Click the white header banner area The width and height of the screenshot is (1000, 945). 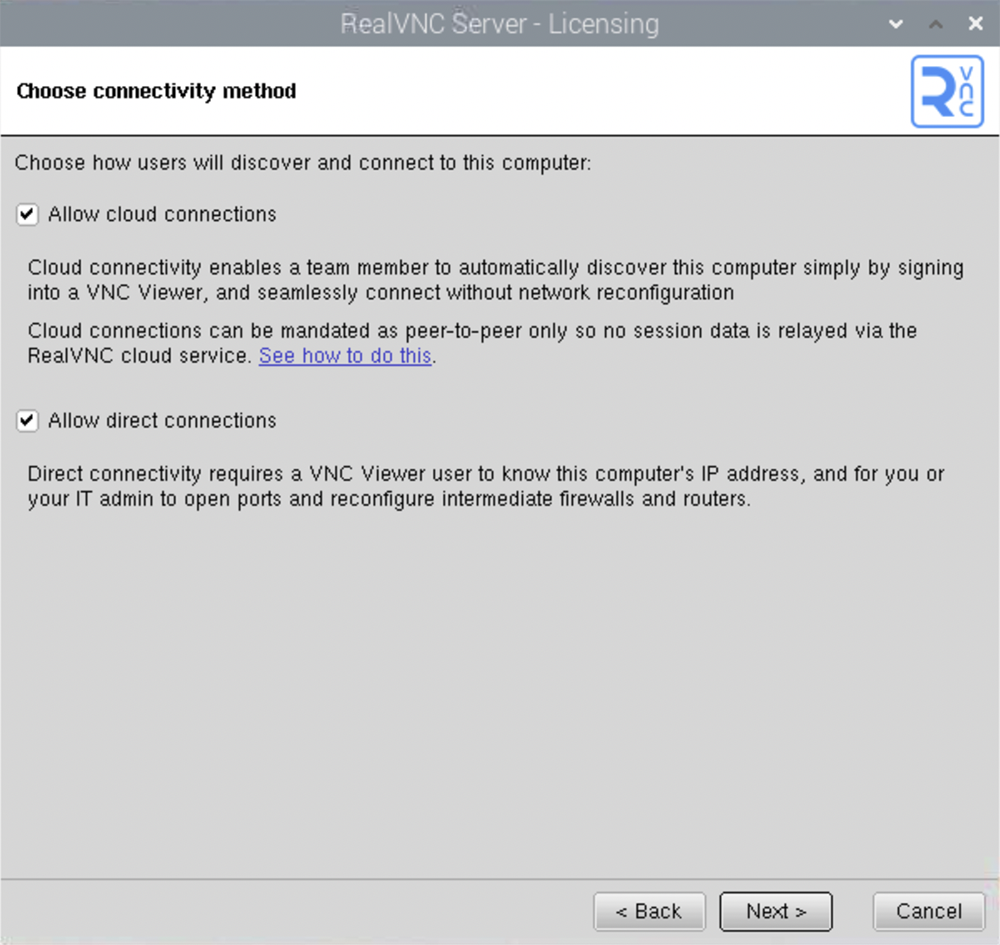500,91
